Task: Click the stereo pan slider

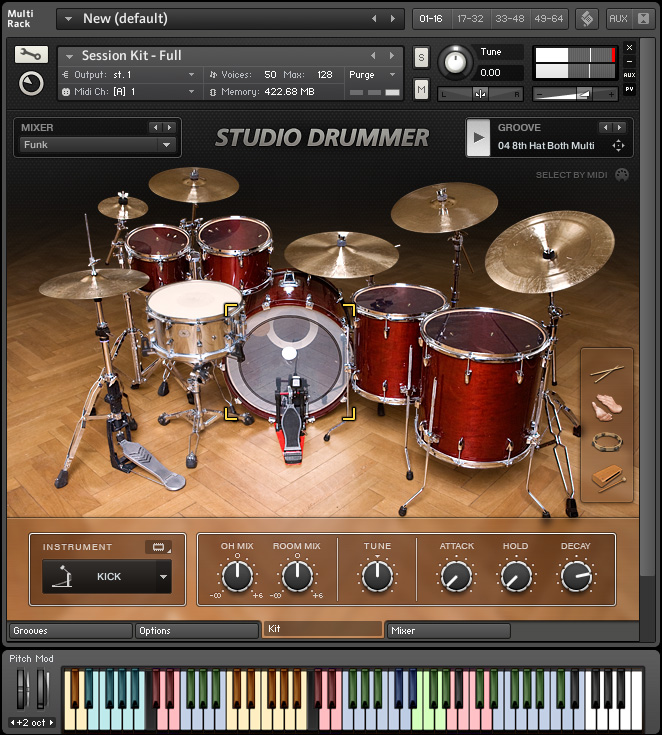Action: click(480, 94)
